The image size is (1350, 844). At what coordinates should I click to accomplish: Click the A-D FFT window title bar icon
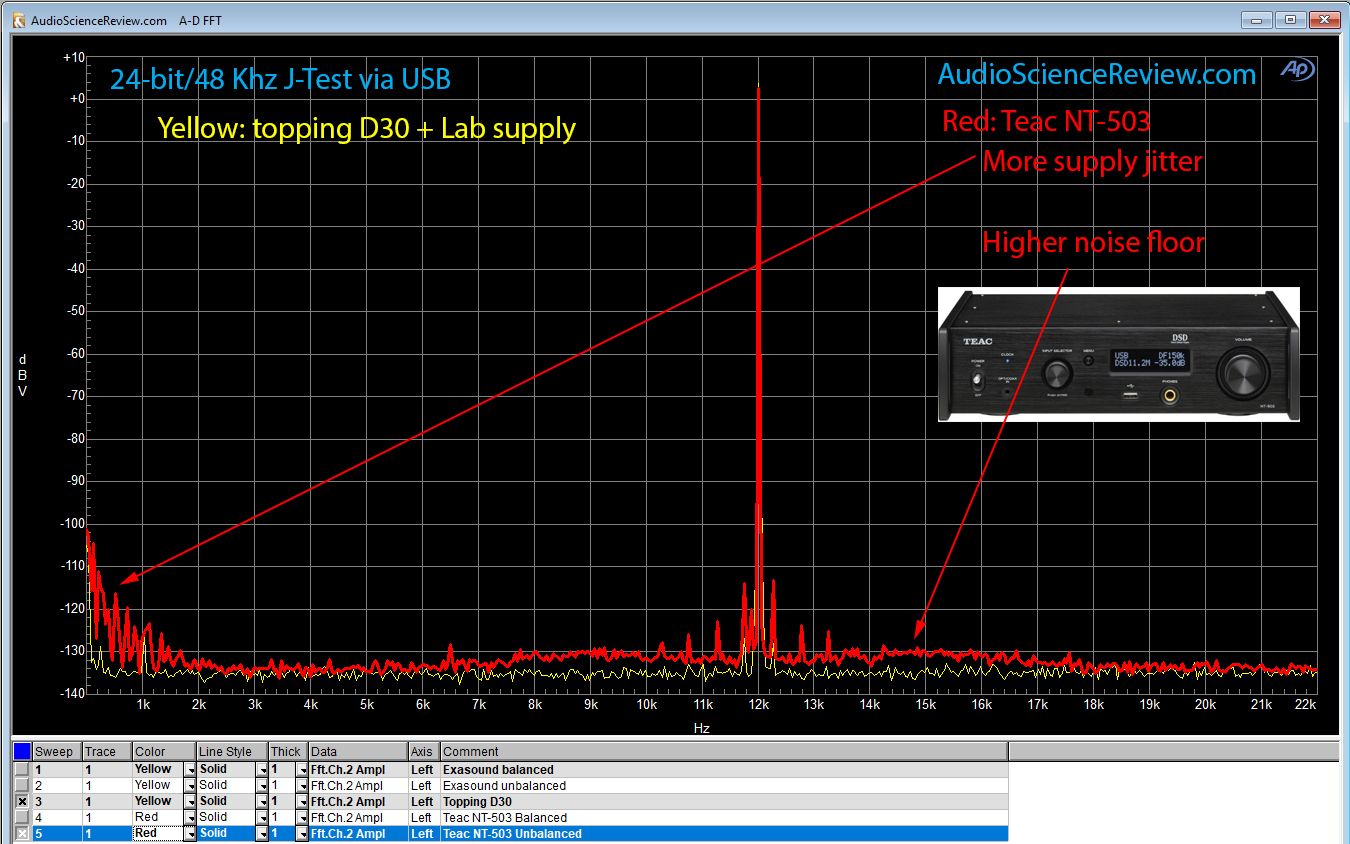tap(18, 20)
